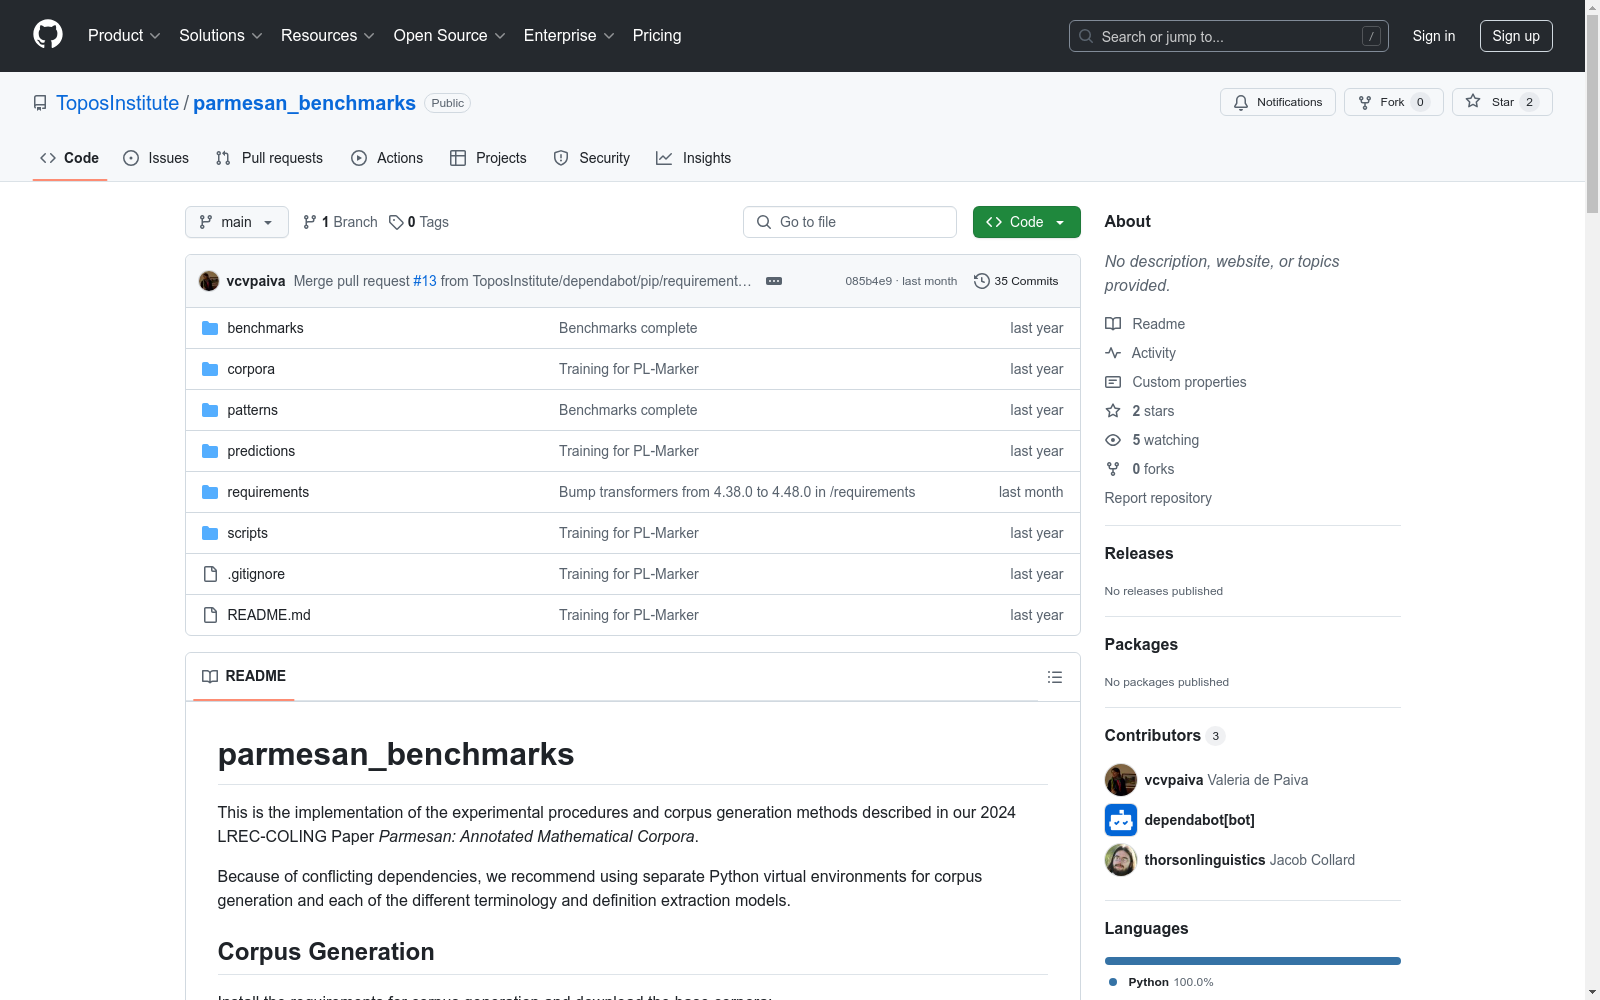Open the requirements folder icon

(210, 492)
